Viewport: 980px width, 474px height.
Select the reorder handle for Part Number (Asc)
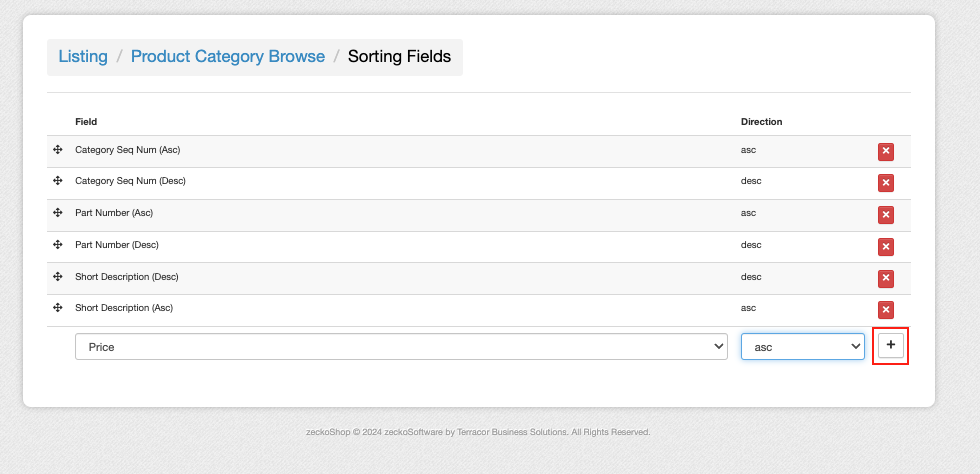[58, 213]
